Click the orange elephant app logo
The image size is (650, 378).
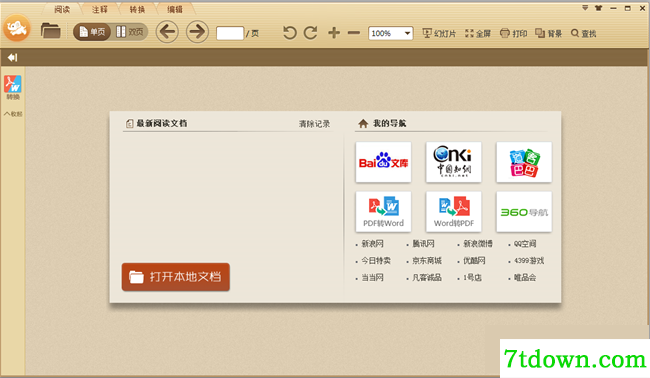coord(17,28)
